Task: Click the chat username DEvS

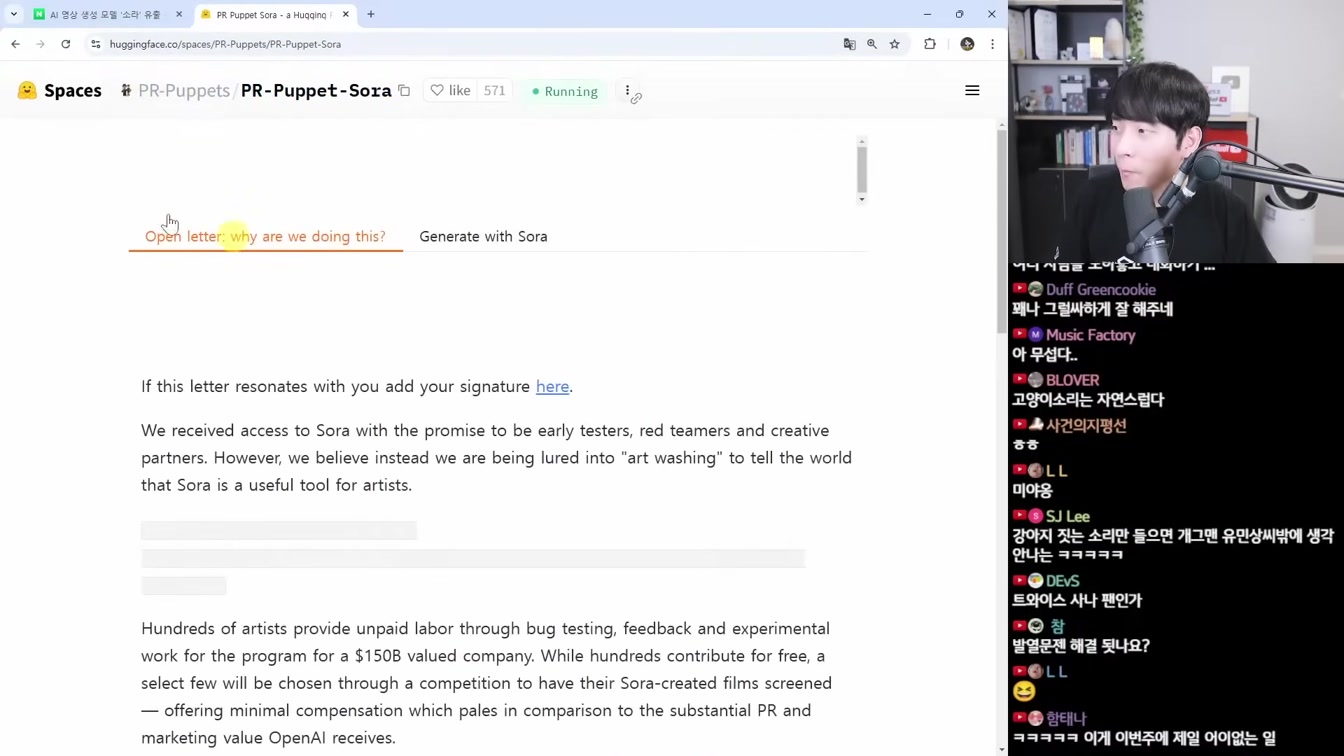Action: click(1063, 581)
